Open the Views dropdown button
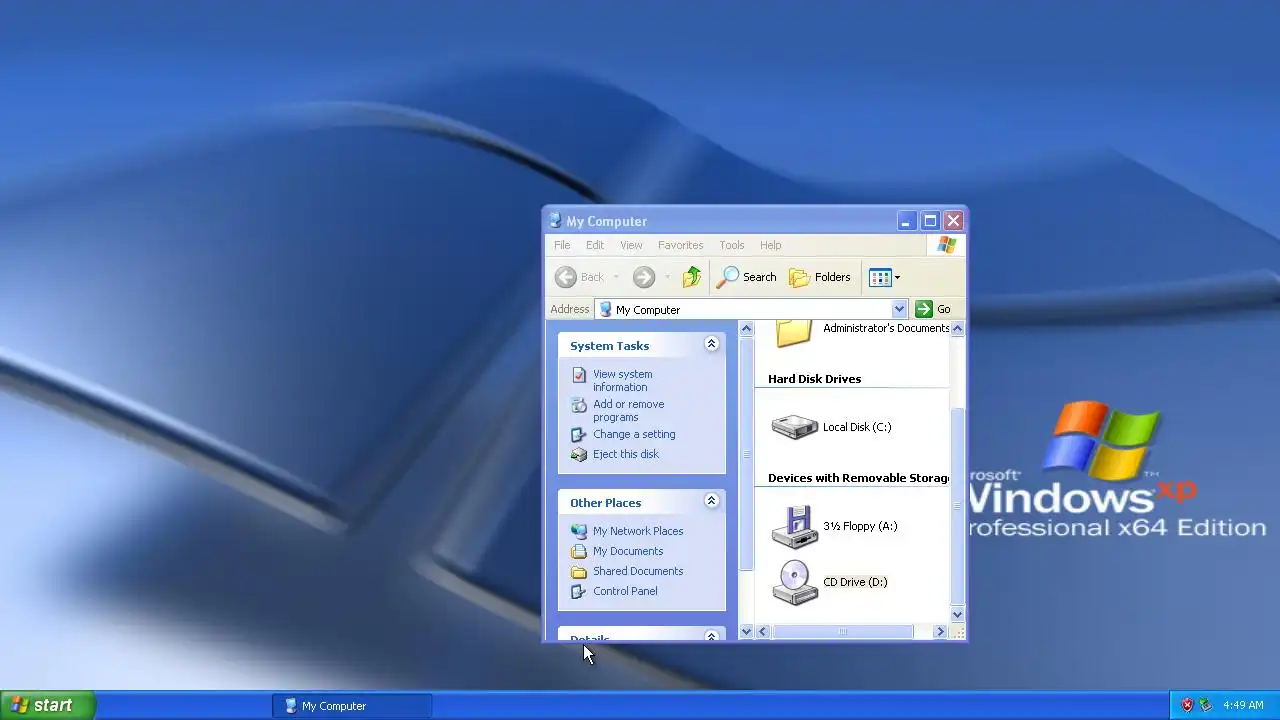This screenshot has width=1280, height=720. pos(885,277)
